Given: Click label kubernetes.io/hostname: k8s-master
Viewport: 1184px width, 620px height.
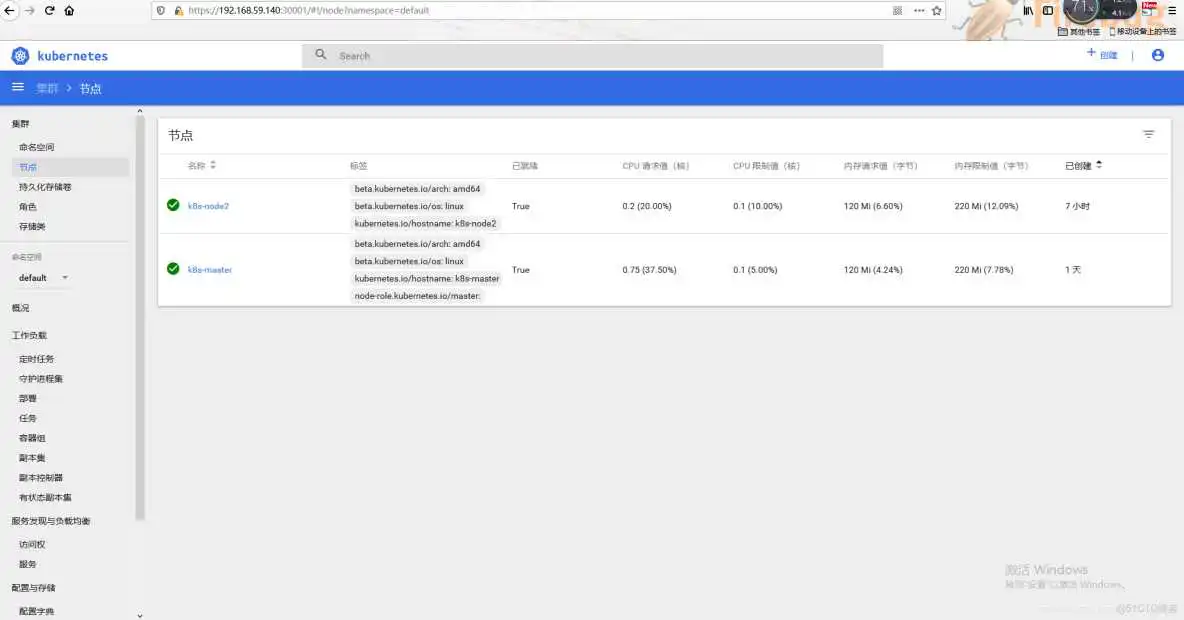Looking at the screenshot, I should coord(427,279).
